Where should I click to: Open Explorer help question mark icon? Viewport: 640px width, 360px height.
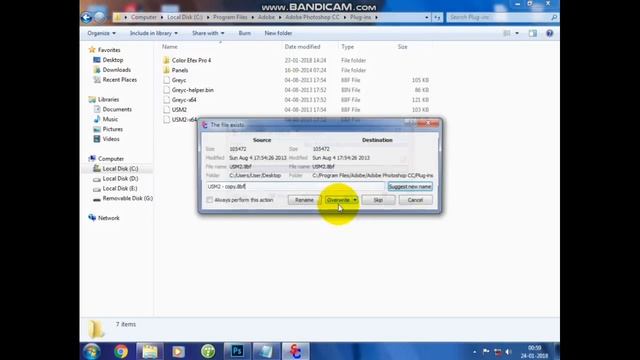point(549,33)
